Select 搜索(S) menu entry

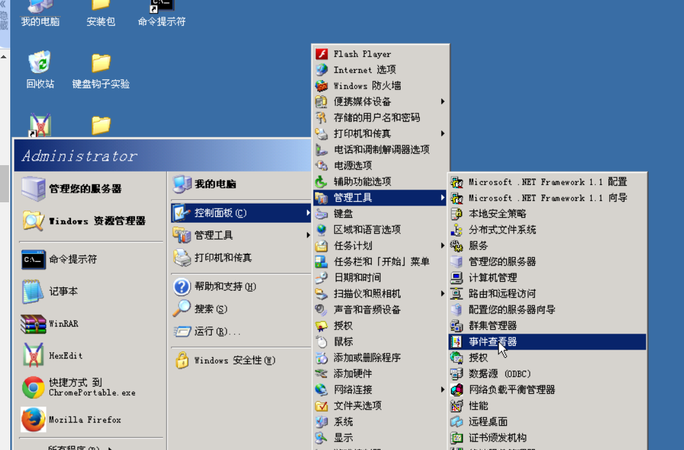click(240, 309)
